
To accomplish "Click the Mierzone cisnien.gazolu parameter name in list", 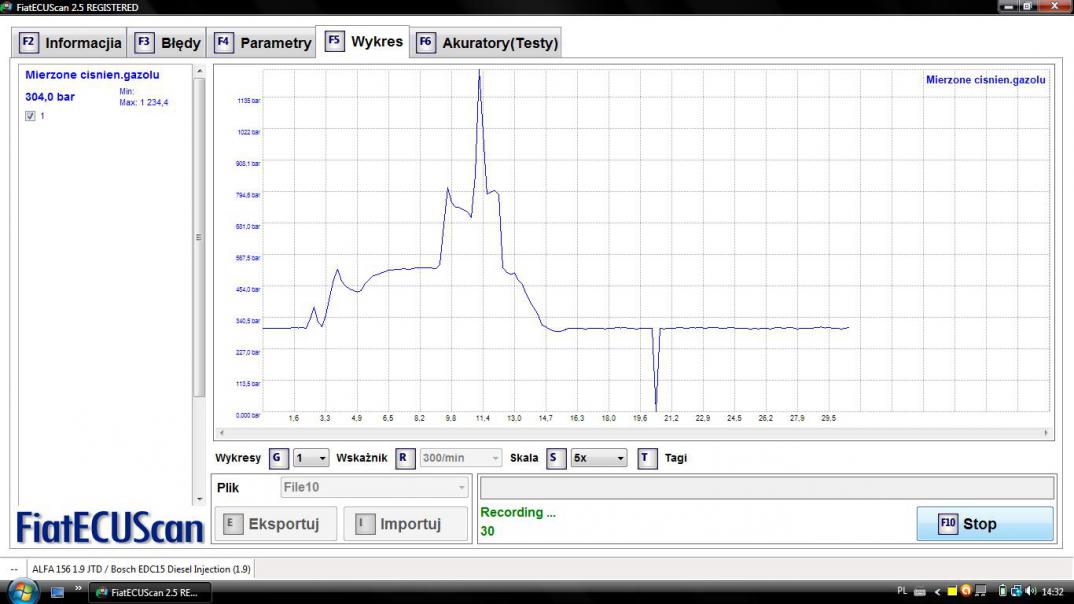I will tap(92, 75).
